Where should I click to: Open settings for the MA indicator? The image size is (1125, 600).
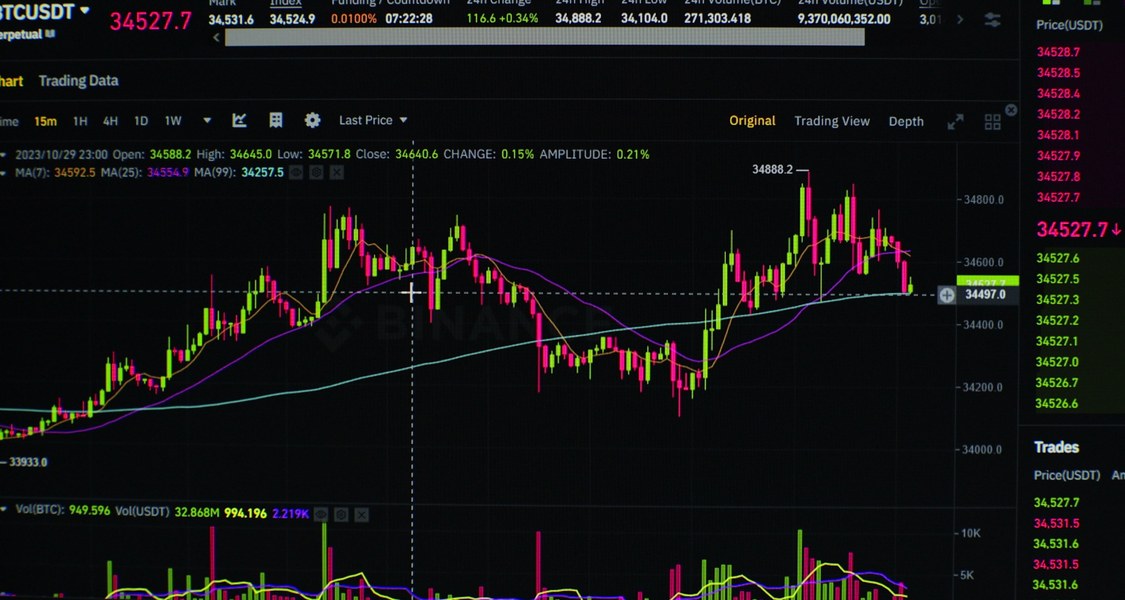317,173
